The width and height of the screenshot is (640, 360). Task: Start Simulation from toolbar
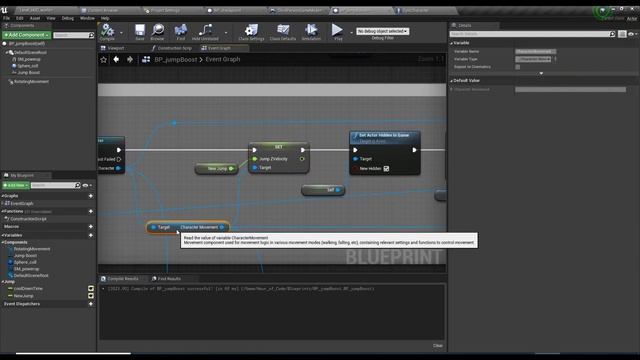[x=311, y=32]
